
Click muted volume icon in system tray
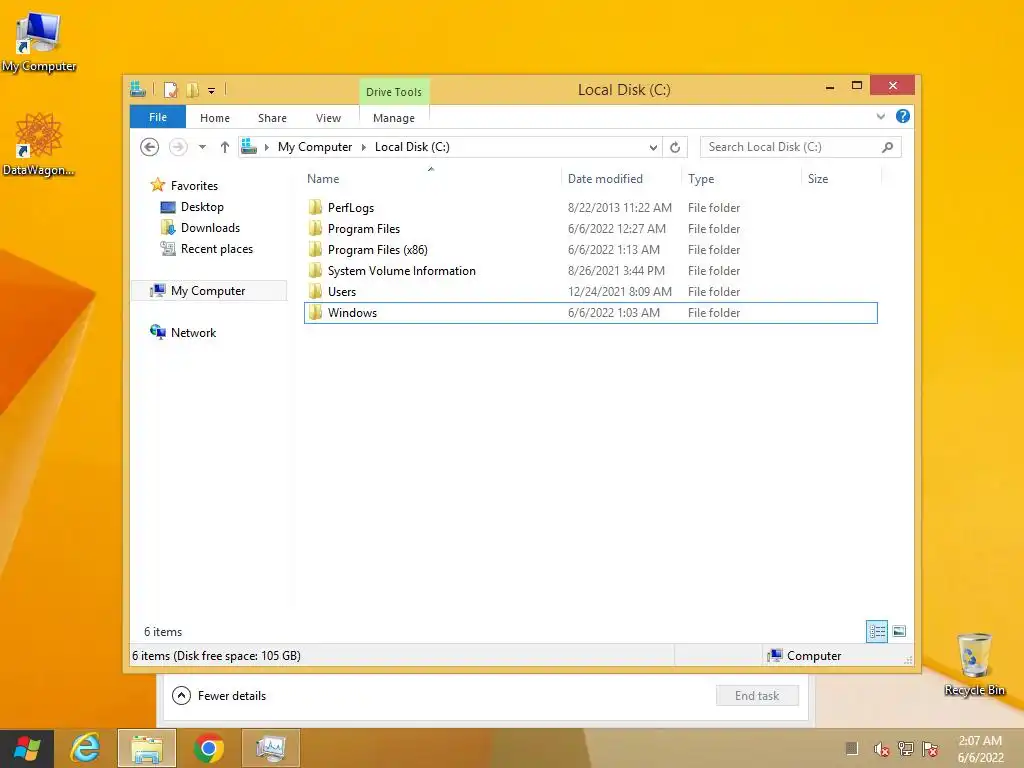click(881, 749)
